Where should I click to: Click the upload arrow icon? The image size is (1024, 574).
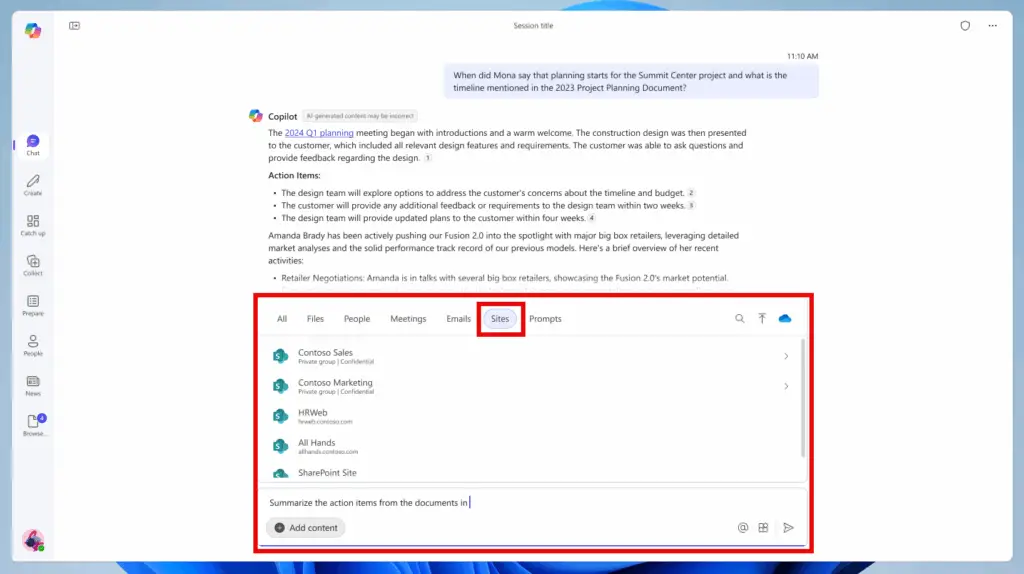(x=762, y=319)
